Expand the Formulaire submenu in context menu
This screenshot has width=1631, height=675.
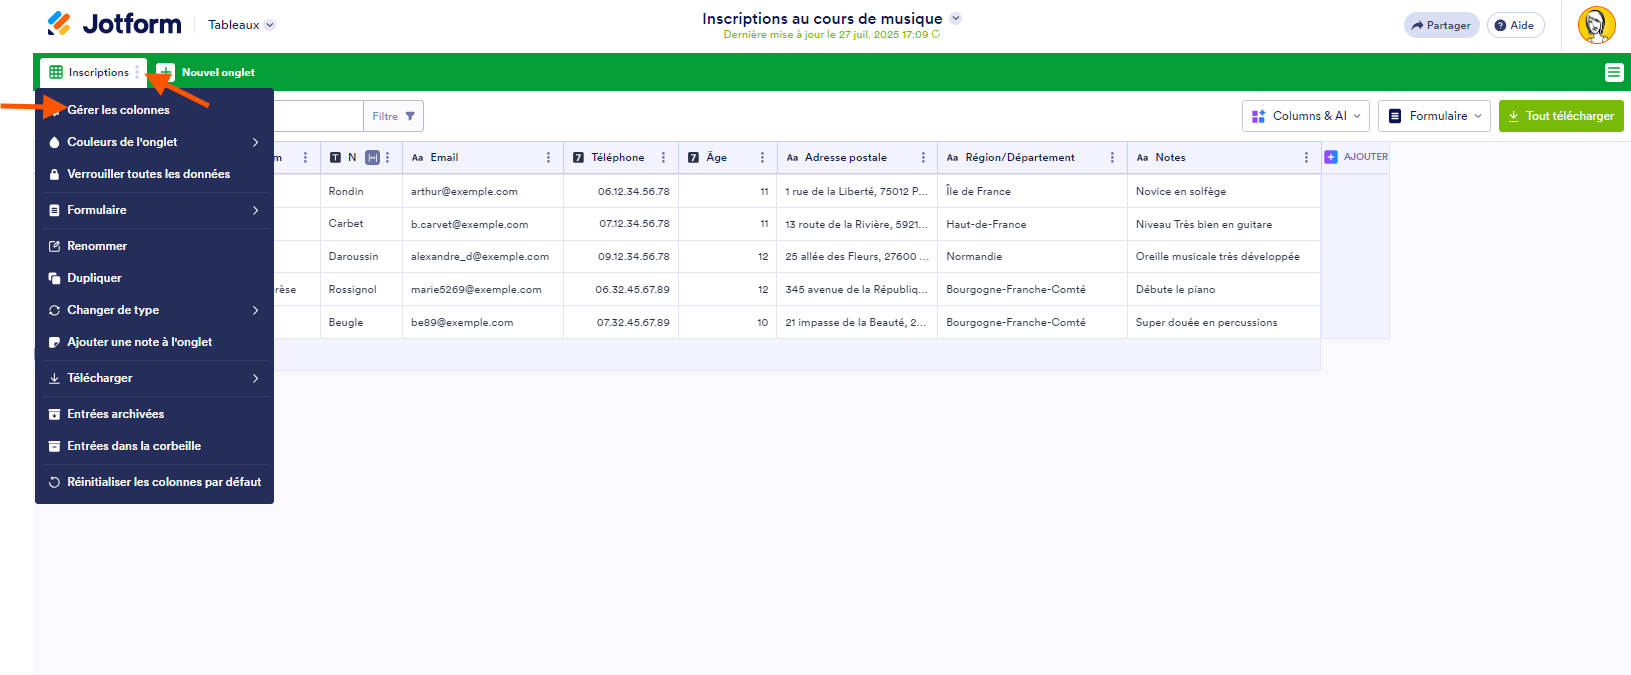(155, 210)
